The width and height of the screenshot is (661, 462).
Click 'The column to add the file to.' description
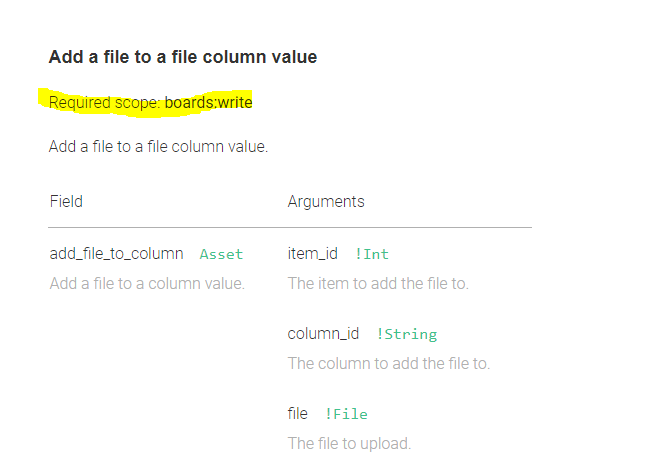(389, 363)
